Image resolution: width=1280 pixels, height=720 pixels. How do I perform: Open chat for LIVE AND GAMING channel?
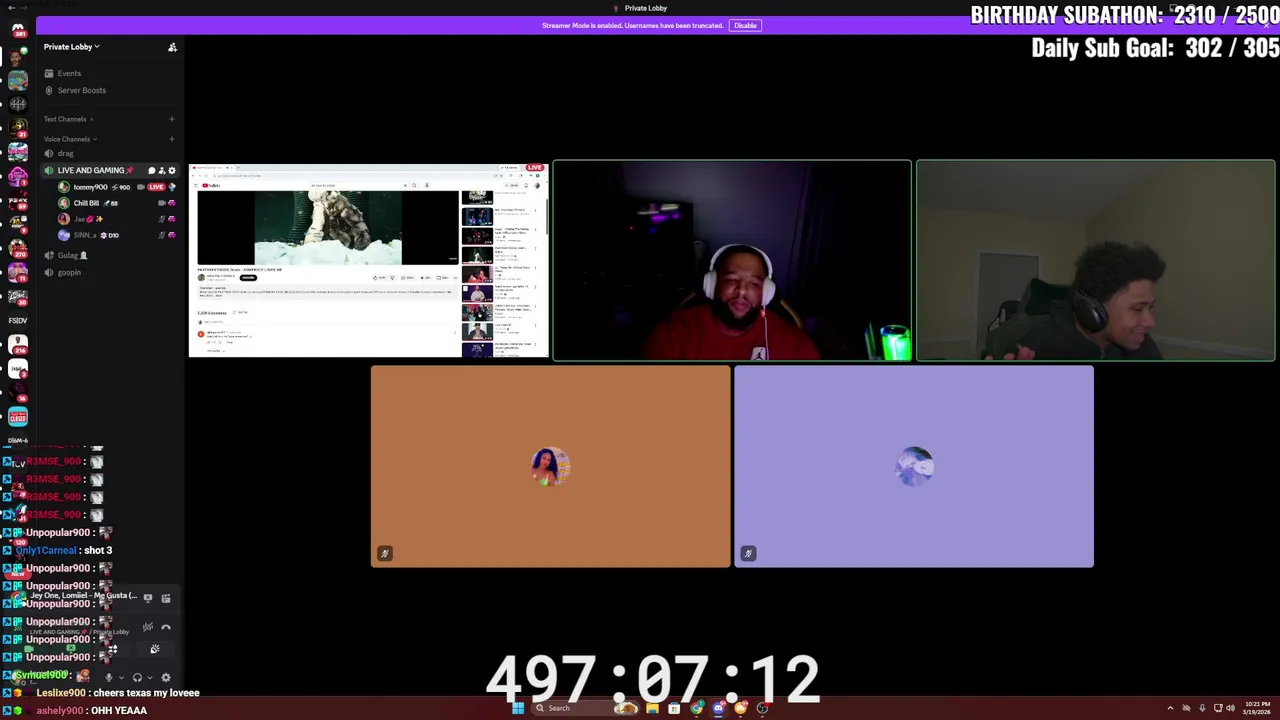pyautogui.click(x=151, y=170)
